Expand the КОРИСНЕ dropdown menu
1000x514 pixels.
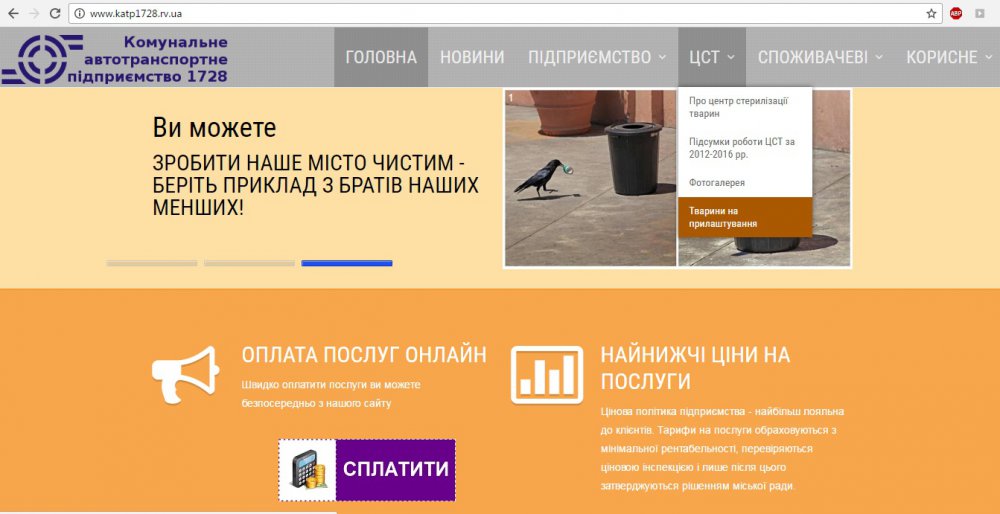[949, 57]
